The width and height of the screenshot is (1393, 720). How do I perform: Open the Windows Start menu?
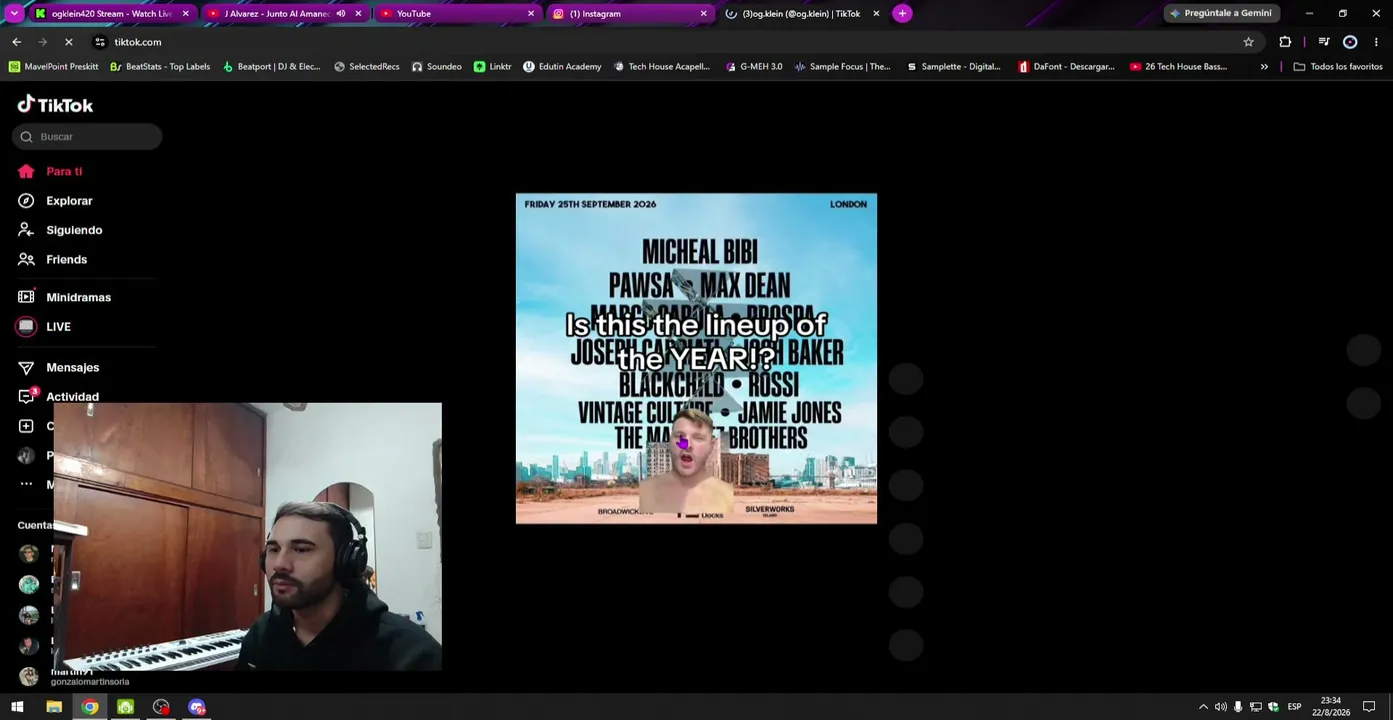tap(17, 707)
